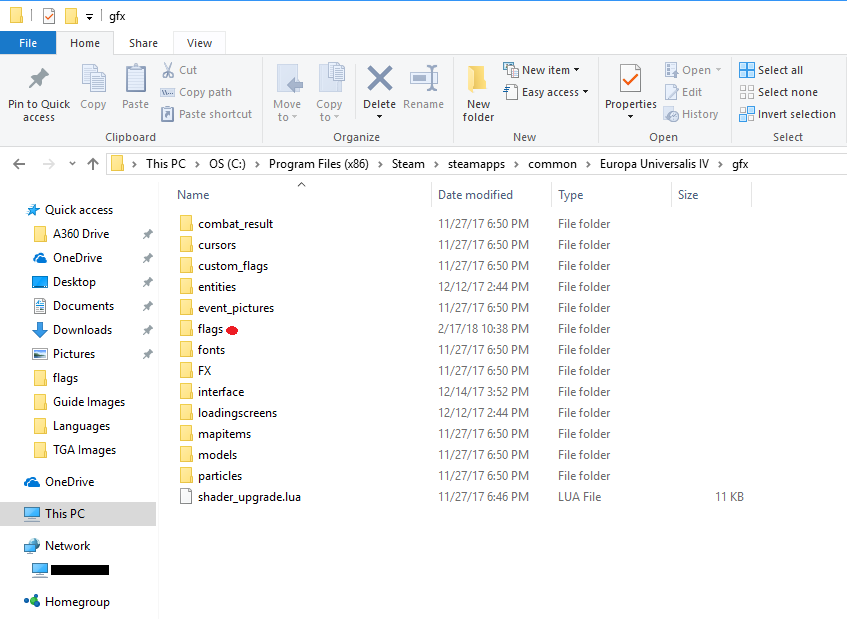847x619 pixels.
Task: Click the Rename icon
Action: [x=424, y=78]
